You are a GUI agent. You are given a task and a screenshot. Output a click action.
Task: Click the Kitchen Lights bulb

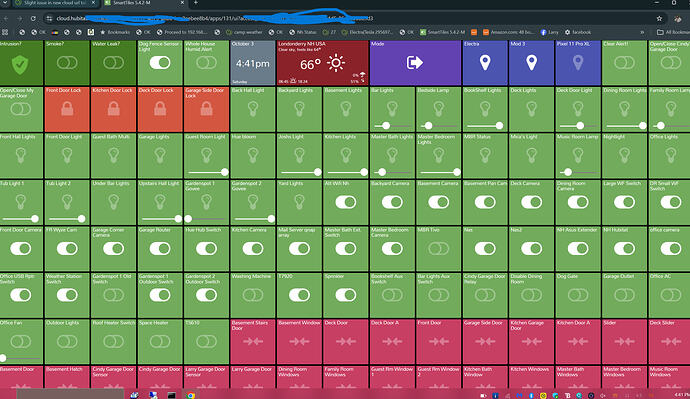[345, 154]
